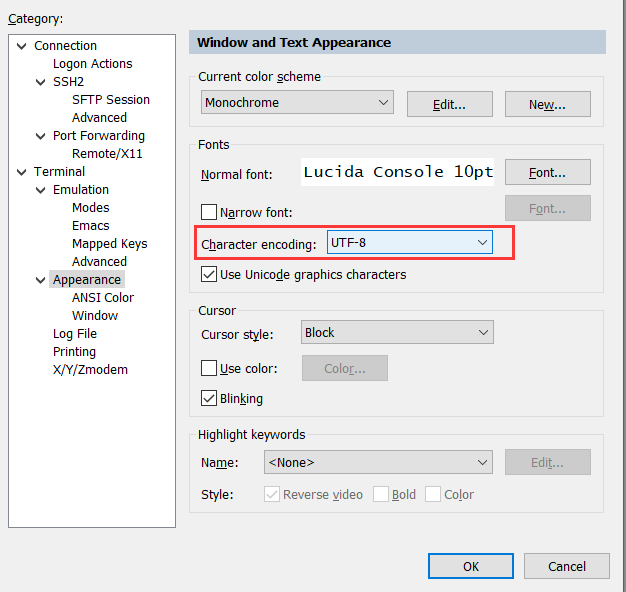Open the Current color scheme dropdown
626x592 pixels.
pos(297,103)
